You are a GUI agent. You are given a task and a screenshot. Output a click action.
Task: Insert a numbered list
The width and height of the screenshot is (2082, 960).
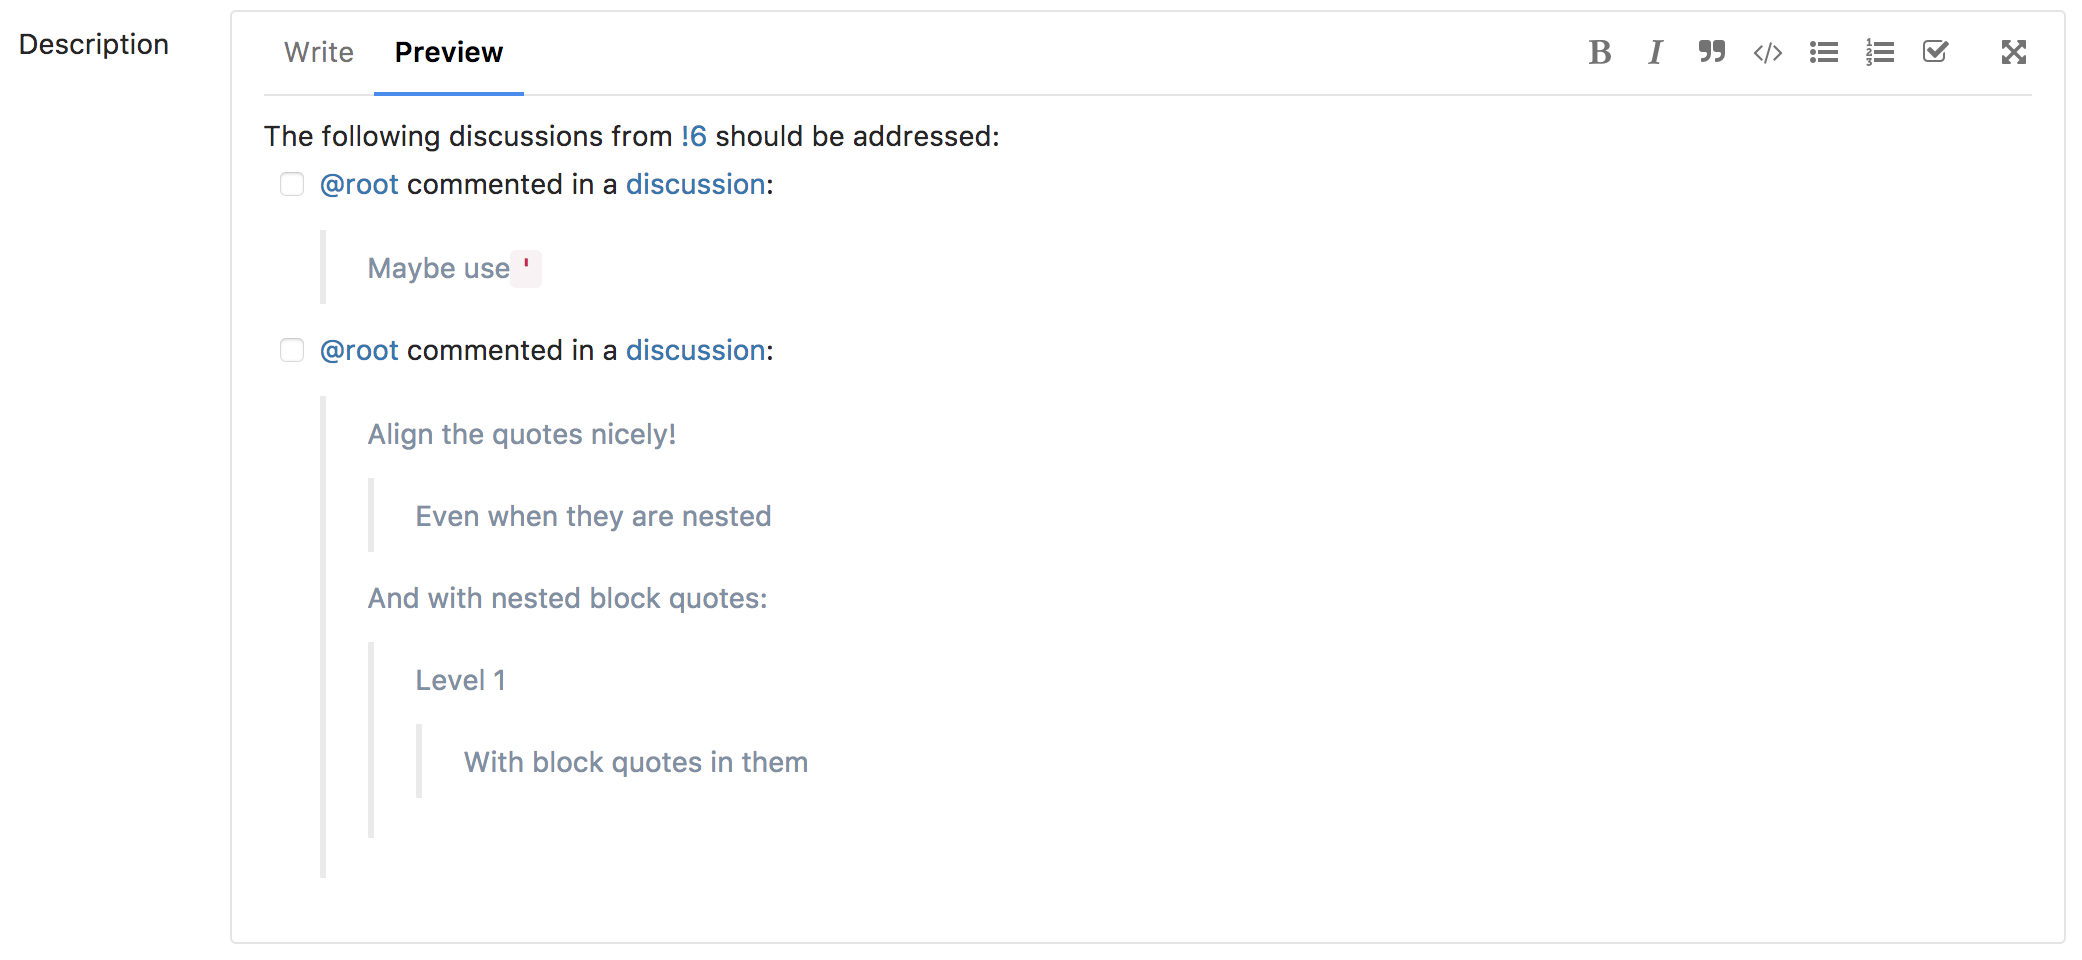point(1880,52)
